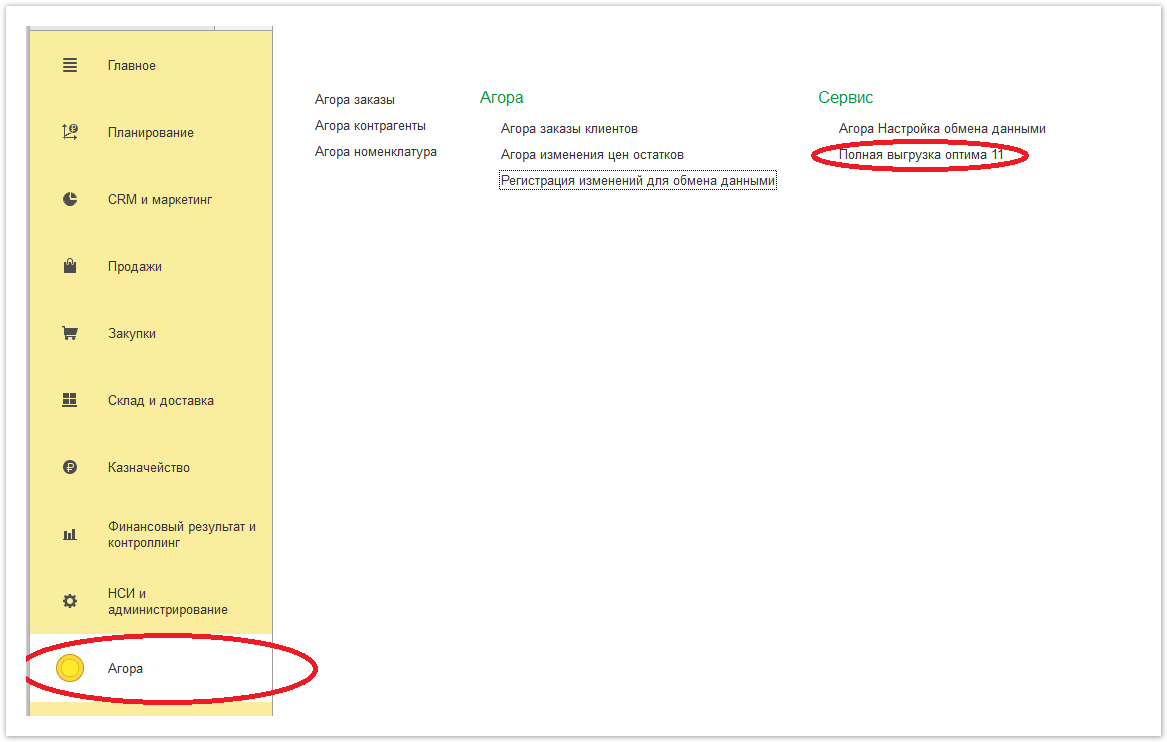The image size is (1167, 742).
Task: Open Агора заказы клиентов
Action: pyautogui.click(x=569, y=129)
